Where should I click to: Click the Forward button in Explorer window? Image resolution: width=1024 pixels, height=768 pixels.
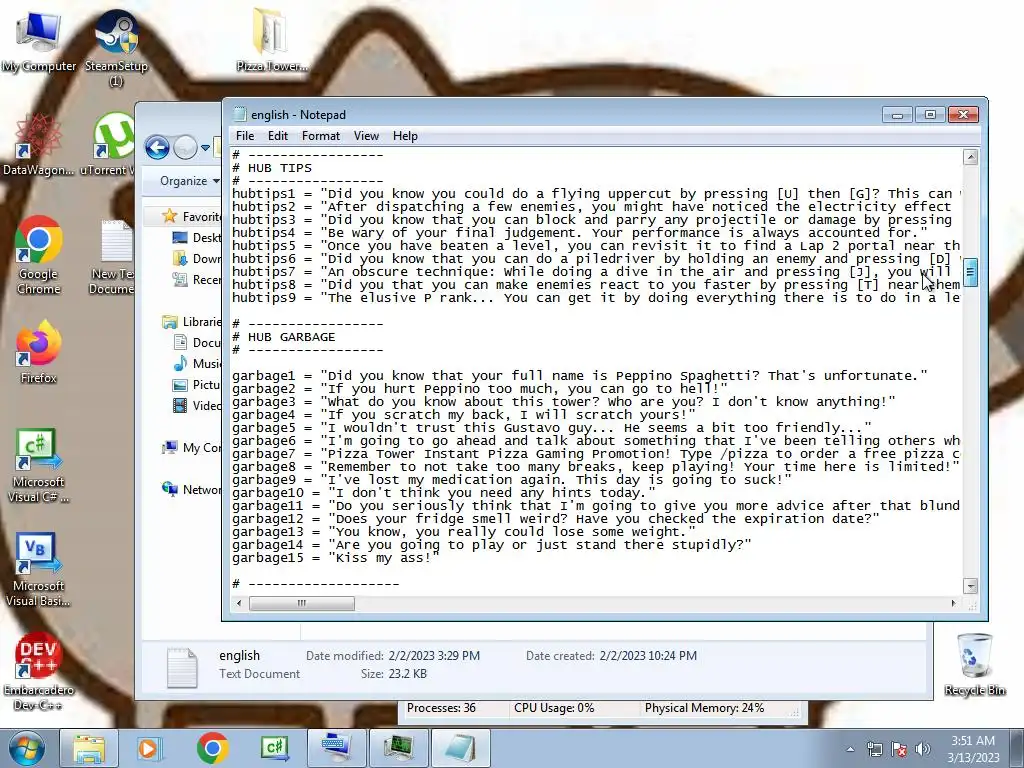pyautogui.click(x=185, y=148)
